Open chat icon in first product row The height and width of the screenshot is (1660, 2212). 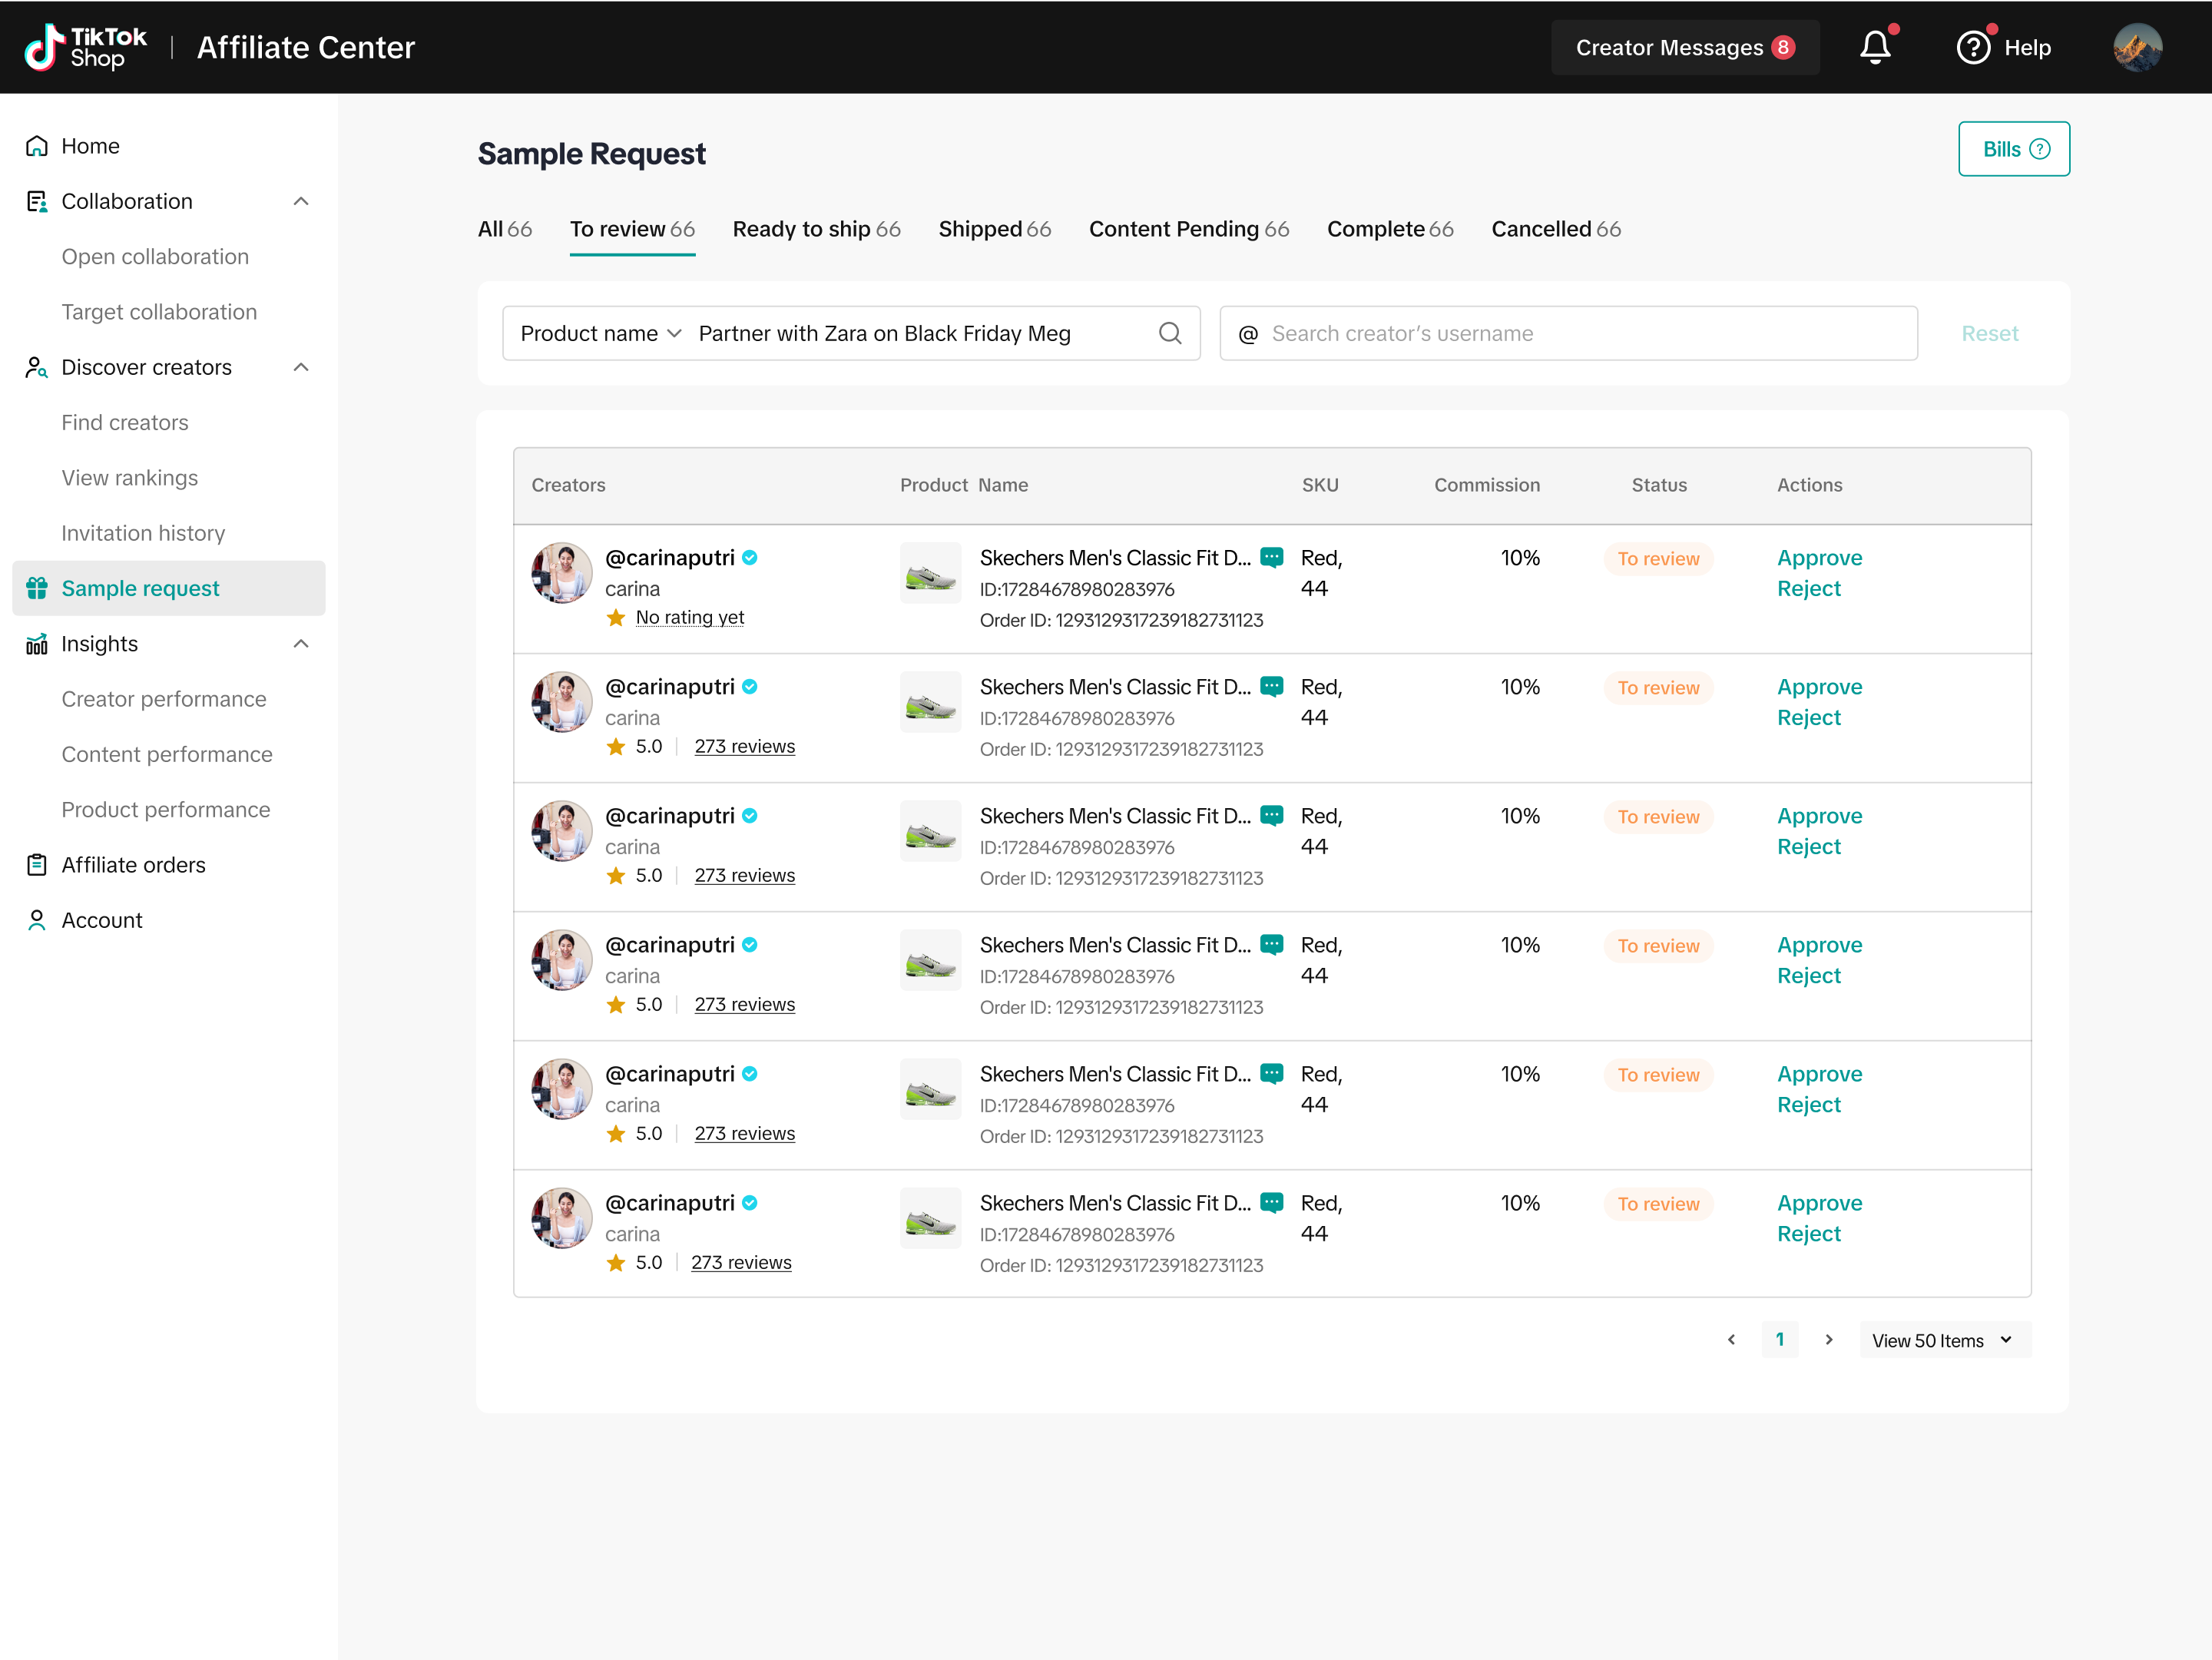click(x=1272, y=557)
